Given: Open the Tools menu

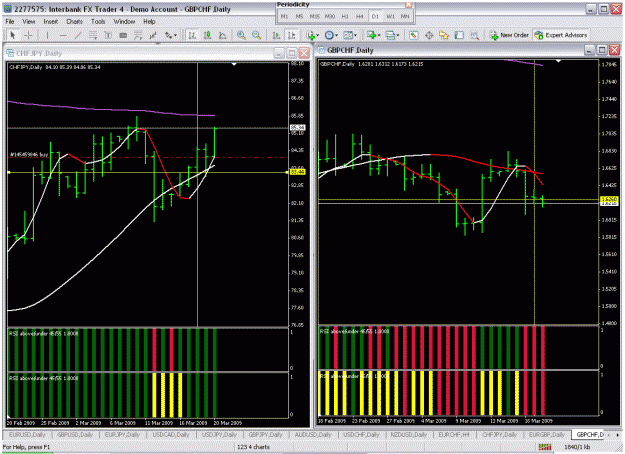Looking at the screenshot, I should point(98,22).
